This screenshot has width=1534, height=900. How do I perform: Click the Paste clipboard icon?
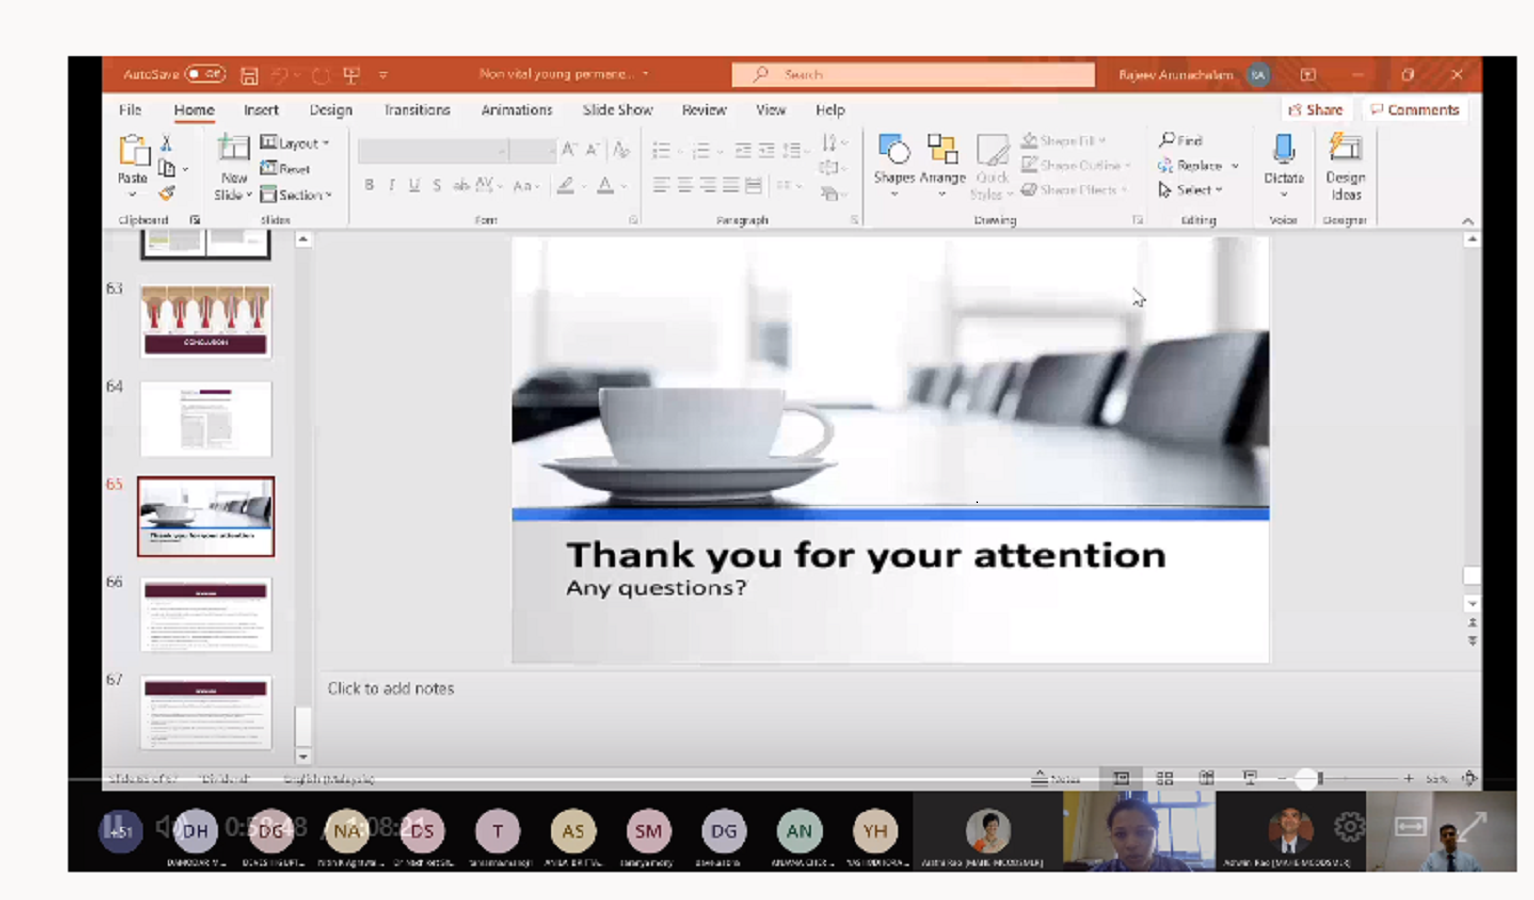click(x=133, y=152)
